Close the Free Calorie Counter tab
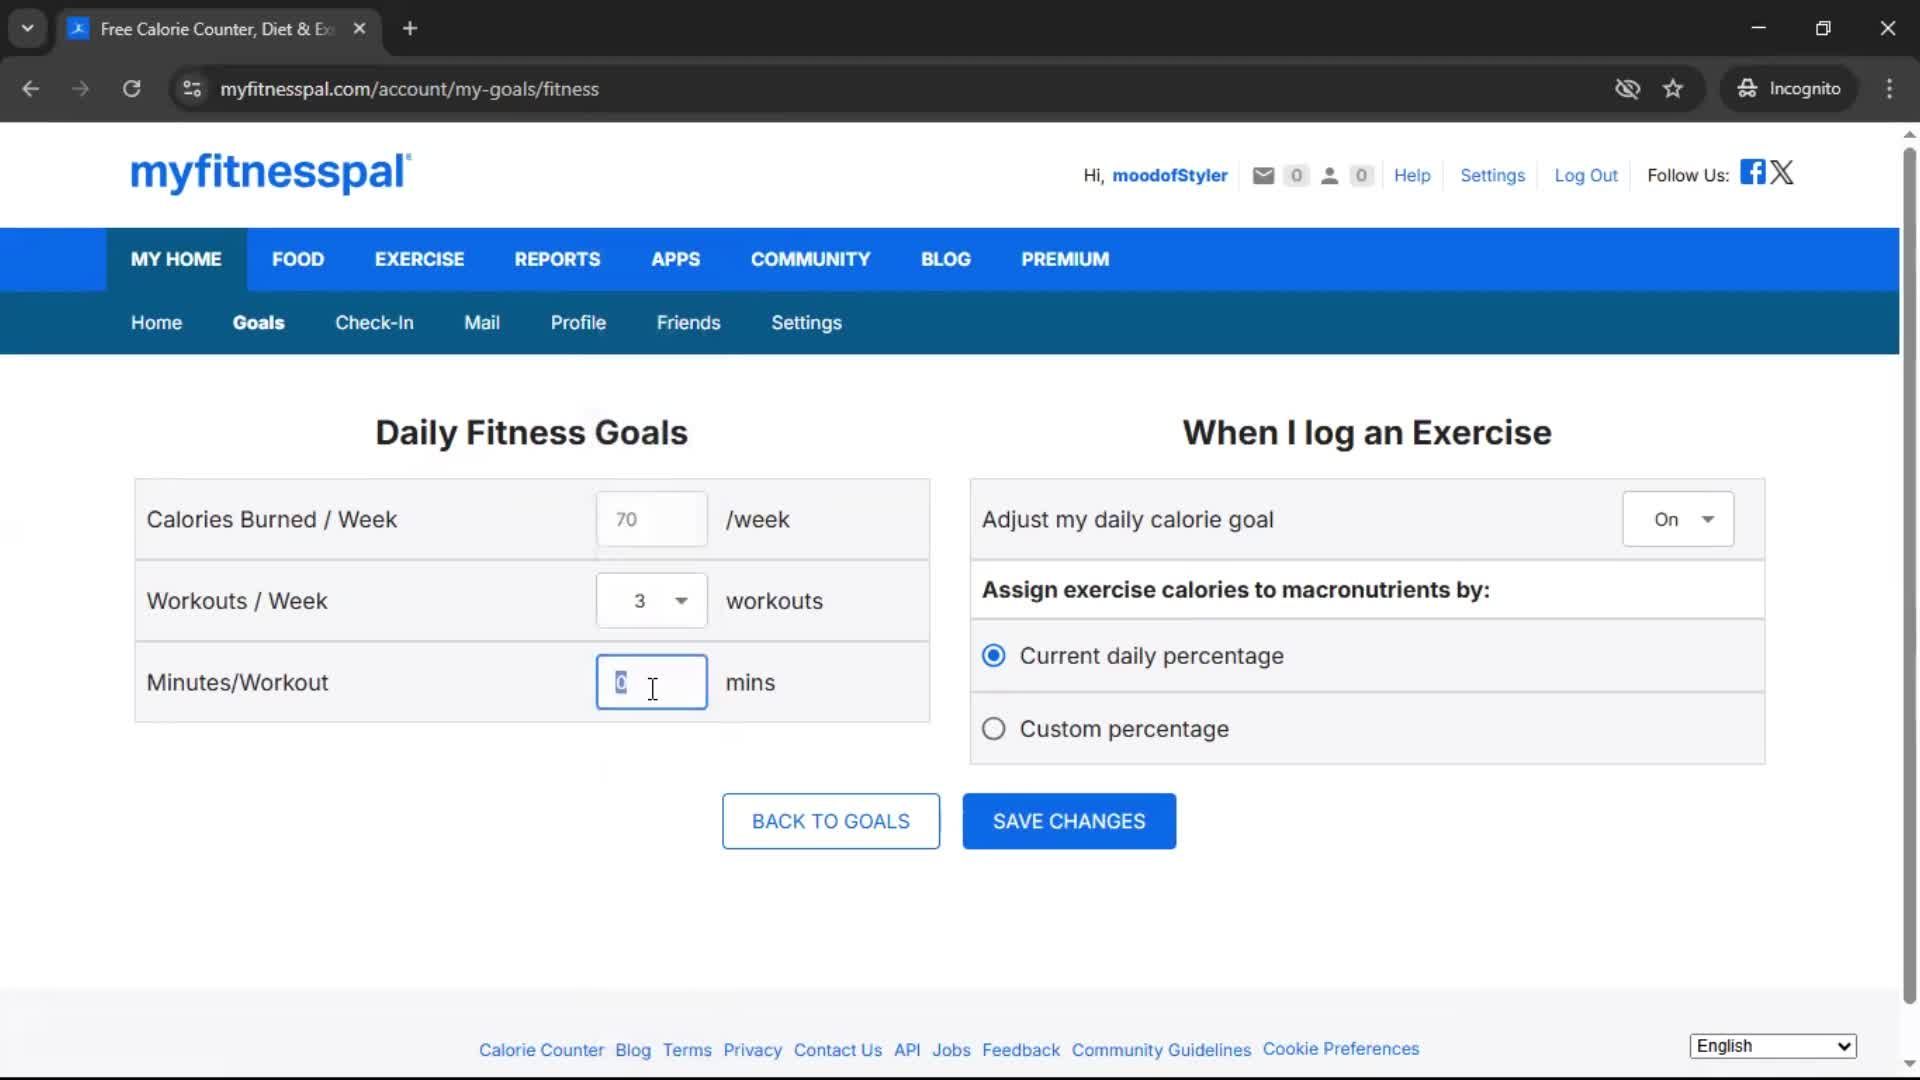 pyautogui.click(x=359, y=29)
